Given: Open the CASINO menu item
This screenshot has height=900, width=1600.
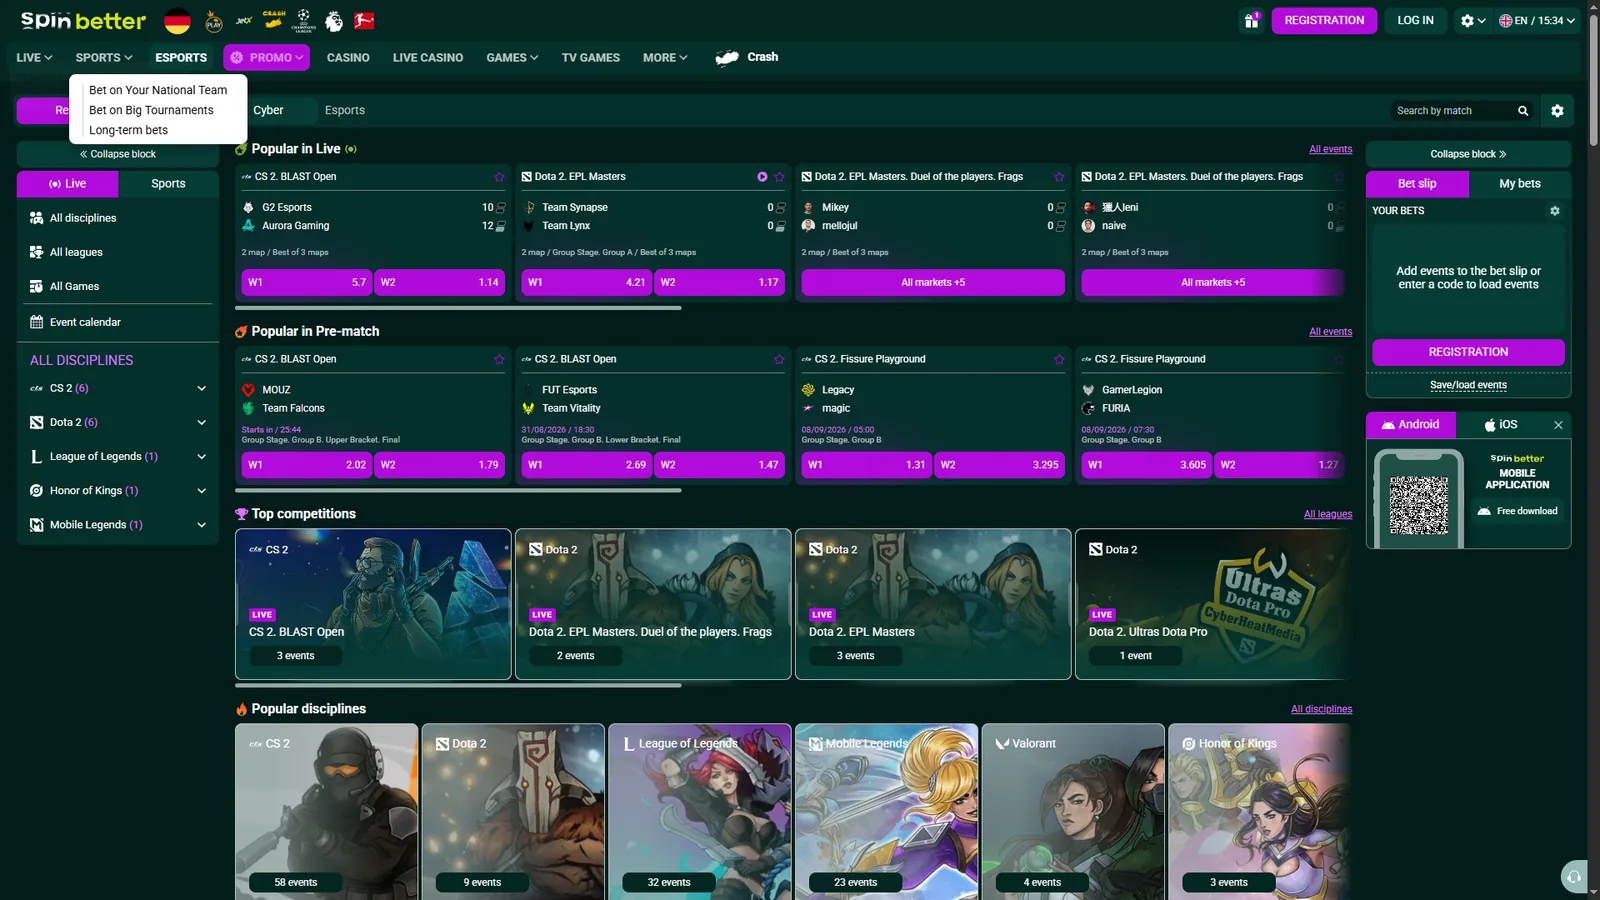Looking at the screenshot, I should (348, 58).
